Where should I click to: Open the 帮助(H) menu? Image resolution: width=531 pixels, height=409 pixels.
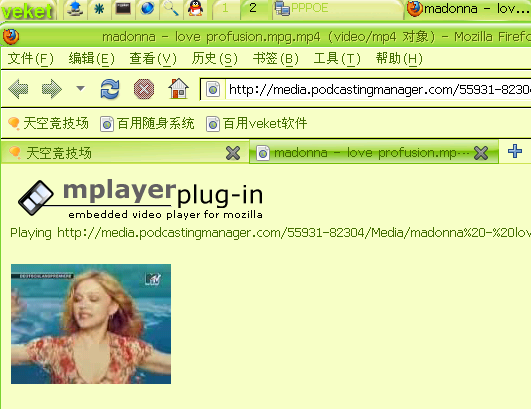[x=399, y=59]
